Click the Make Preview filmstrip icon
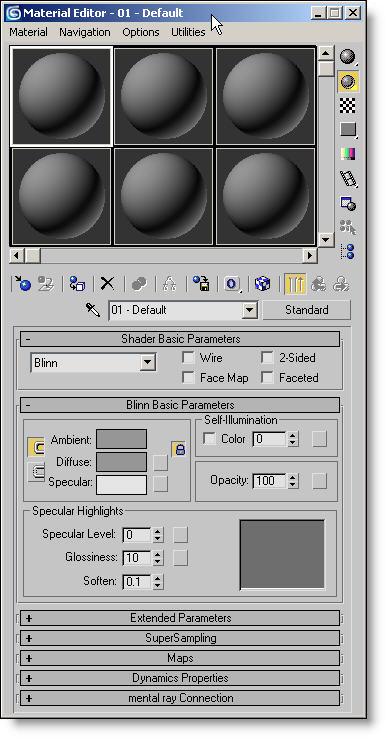The height and width of the screenshot is (740, 388). 348,179
